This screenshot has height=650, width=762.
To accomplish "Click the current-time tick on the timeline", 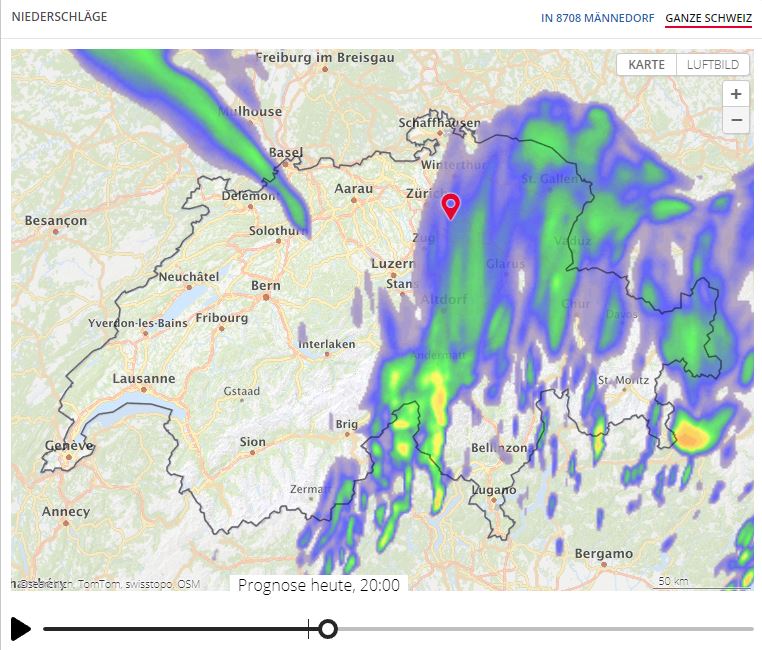I will tap(308, 629).
